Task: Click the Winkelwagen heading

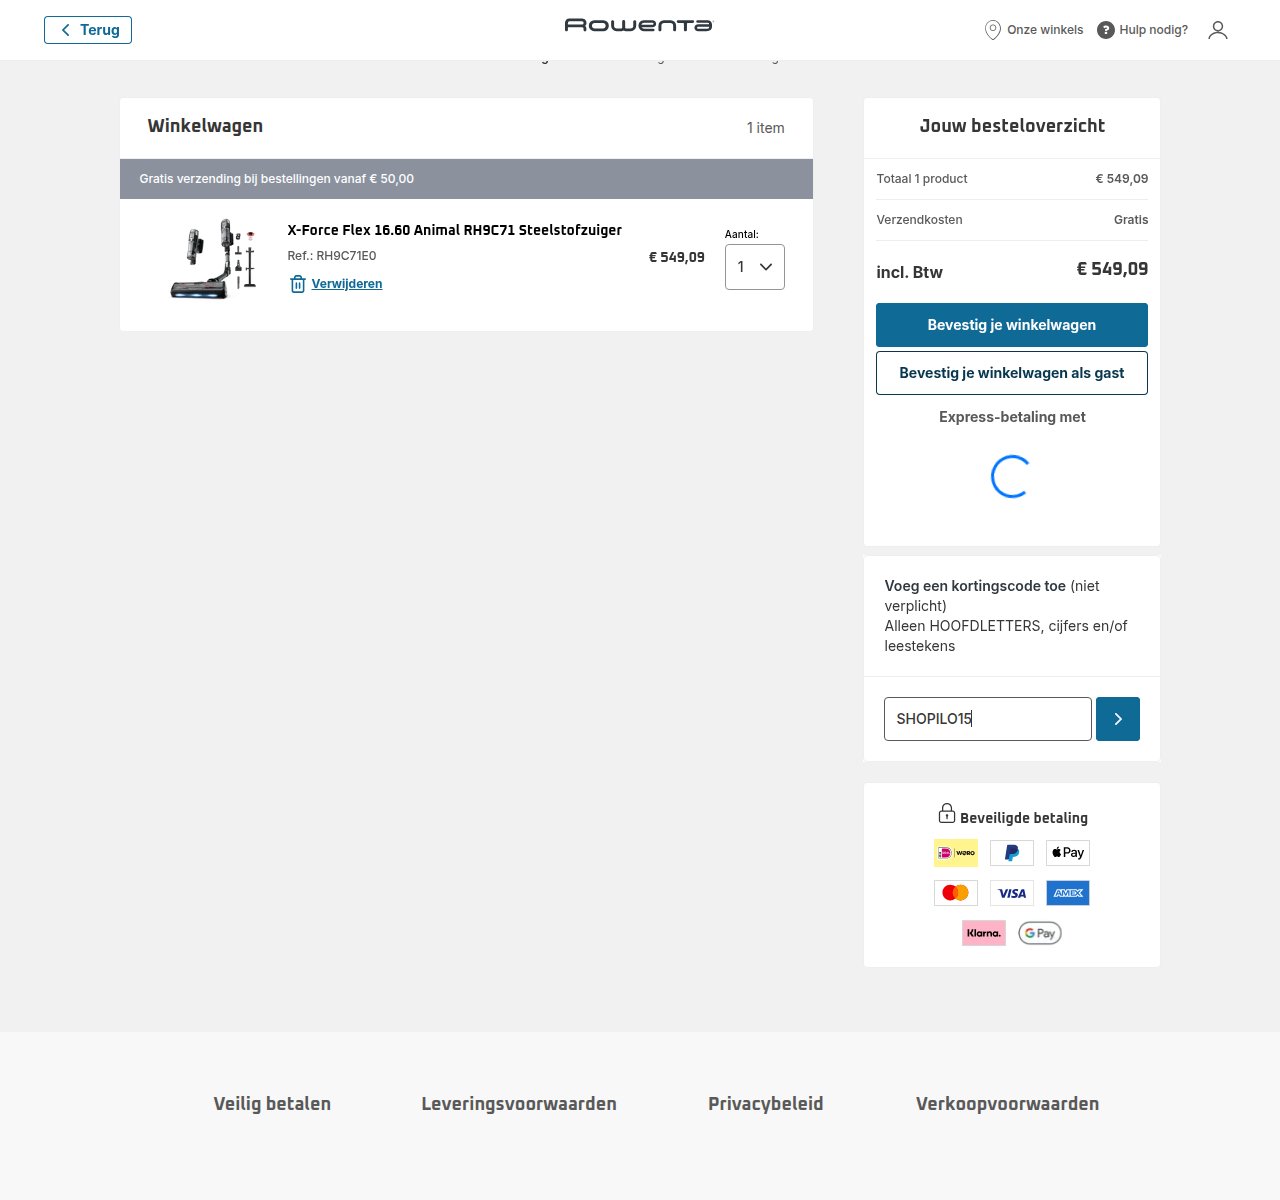Action: tap(205, 126)
